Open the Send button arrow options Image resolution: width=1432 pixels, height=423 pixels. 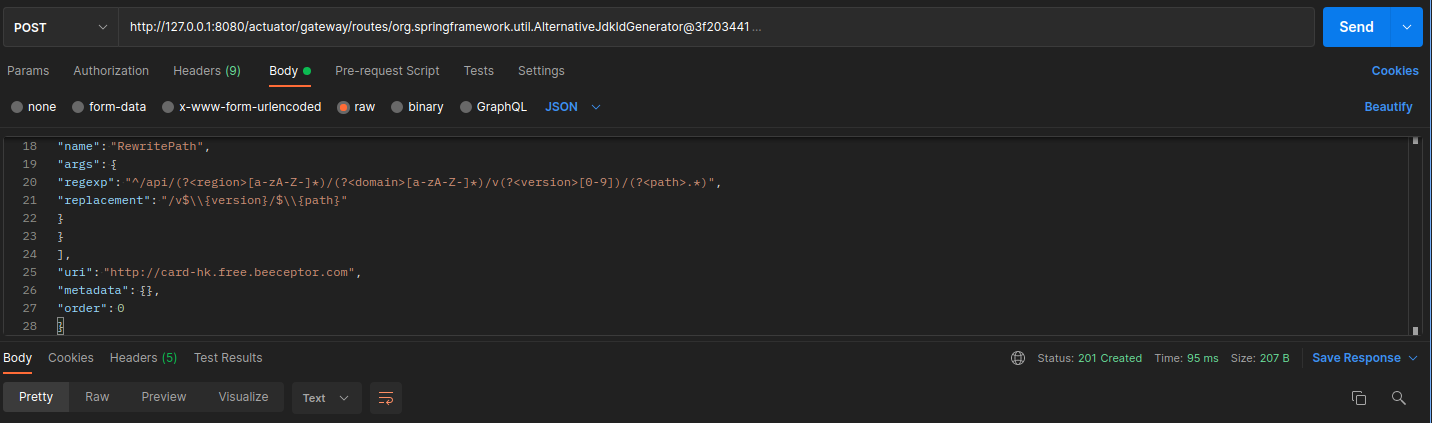coord(1406,27)
